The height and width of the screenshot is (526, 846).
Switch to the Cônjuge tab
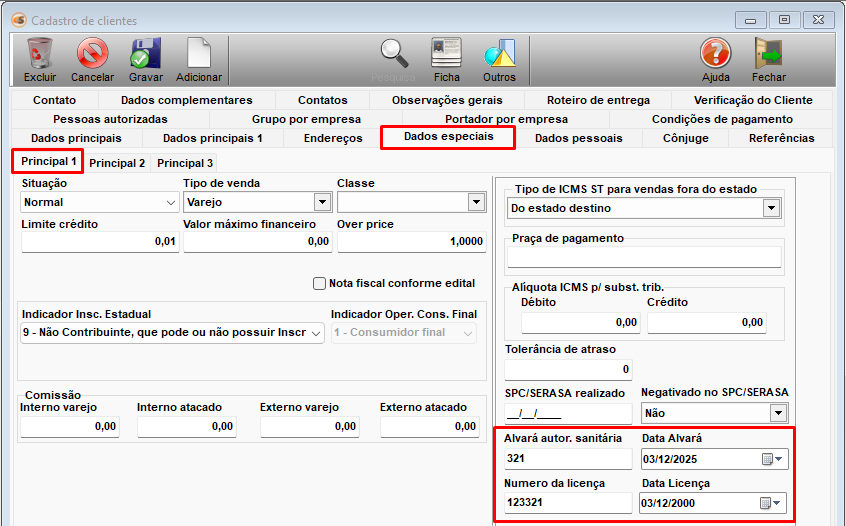click(686, 138)
